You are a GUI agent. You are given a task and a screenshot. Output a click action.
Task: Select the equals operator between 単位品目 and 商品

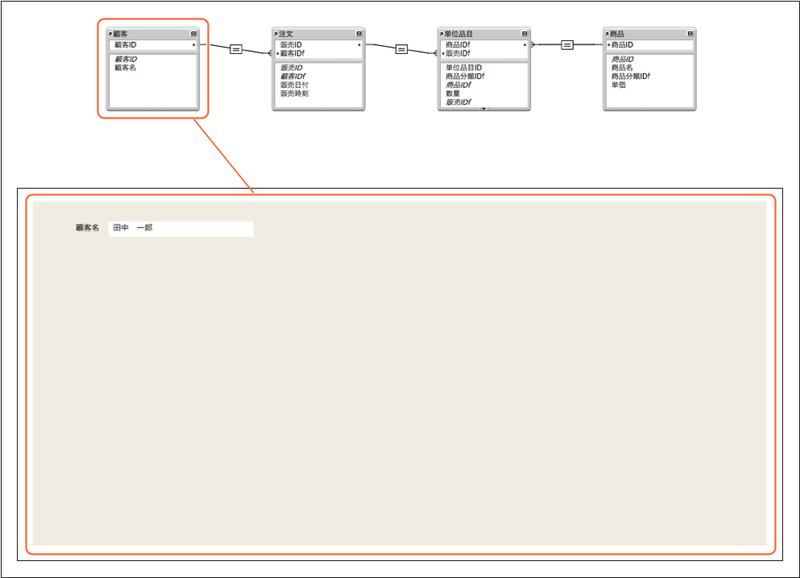tap(567, 45)
